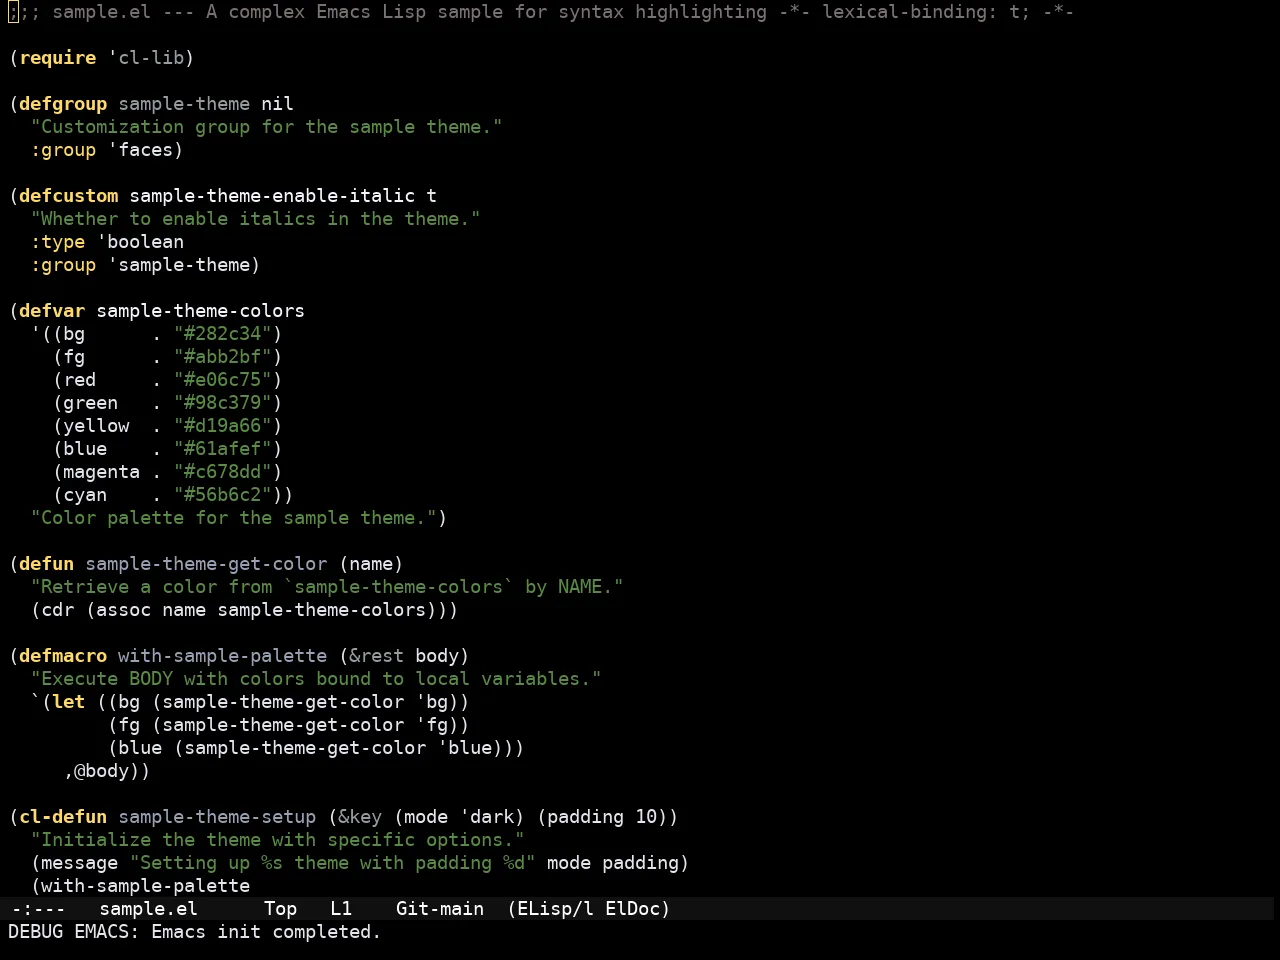
Task: Place cursor on 'cl-lib symbol
Action: (x=146, y=58)
